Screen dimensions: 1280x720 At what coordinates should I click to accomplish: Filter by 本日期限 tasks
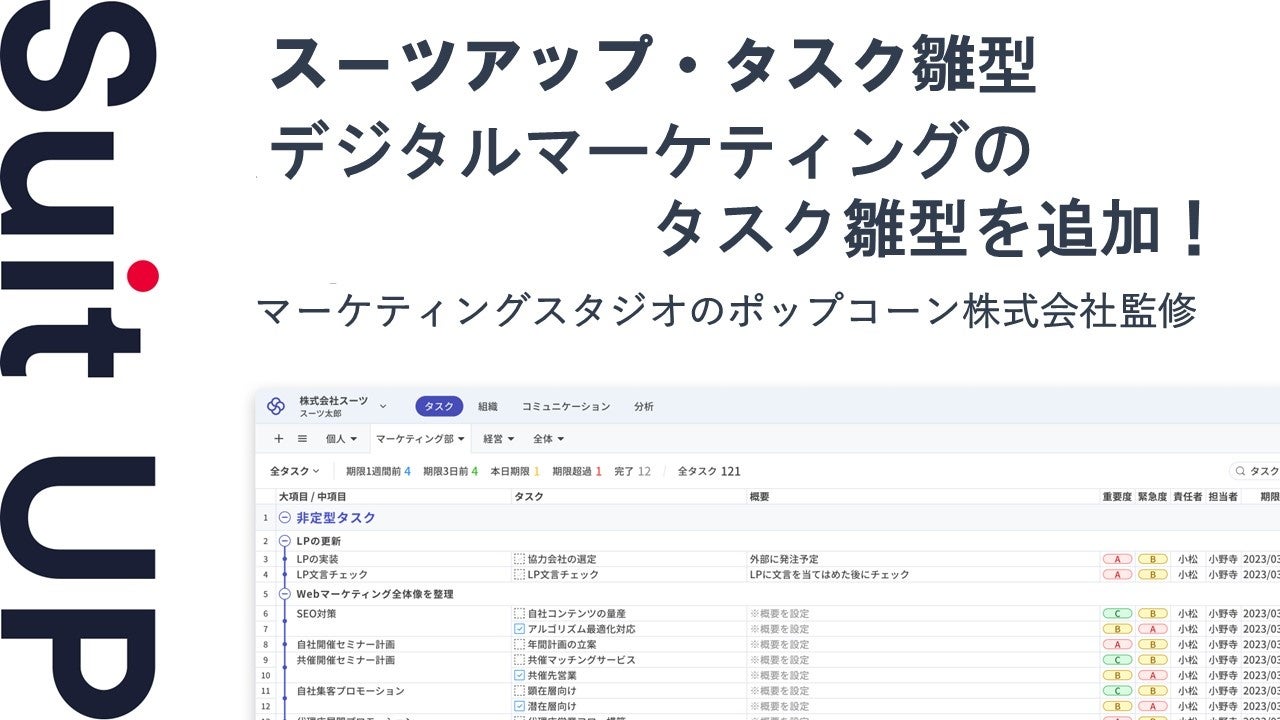pyautogui.click(x=514, y=471)
